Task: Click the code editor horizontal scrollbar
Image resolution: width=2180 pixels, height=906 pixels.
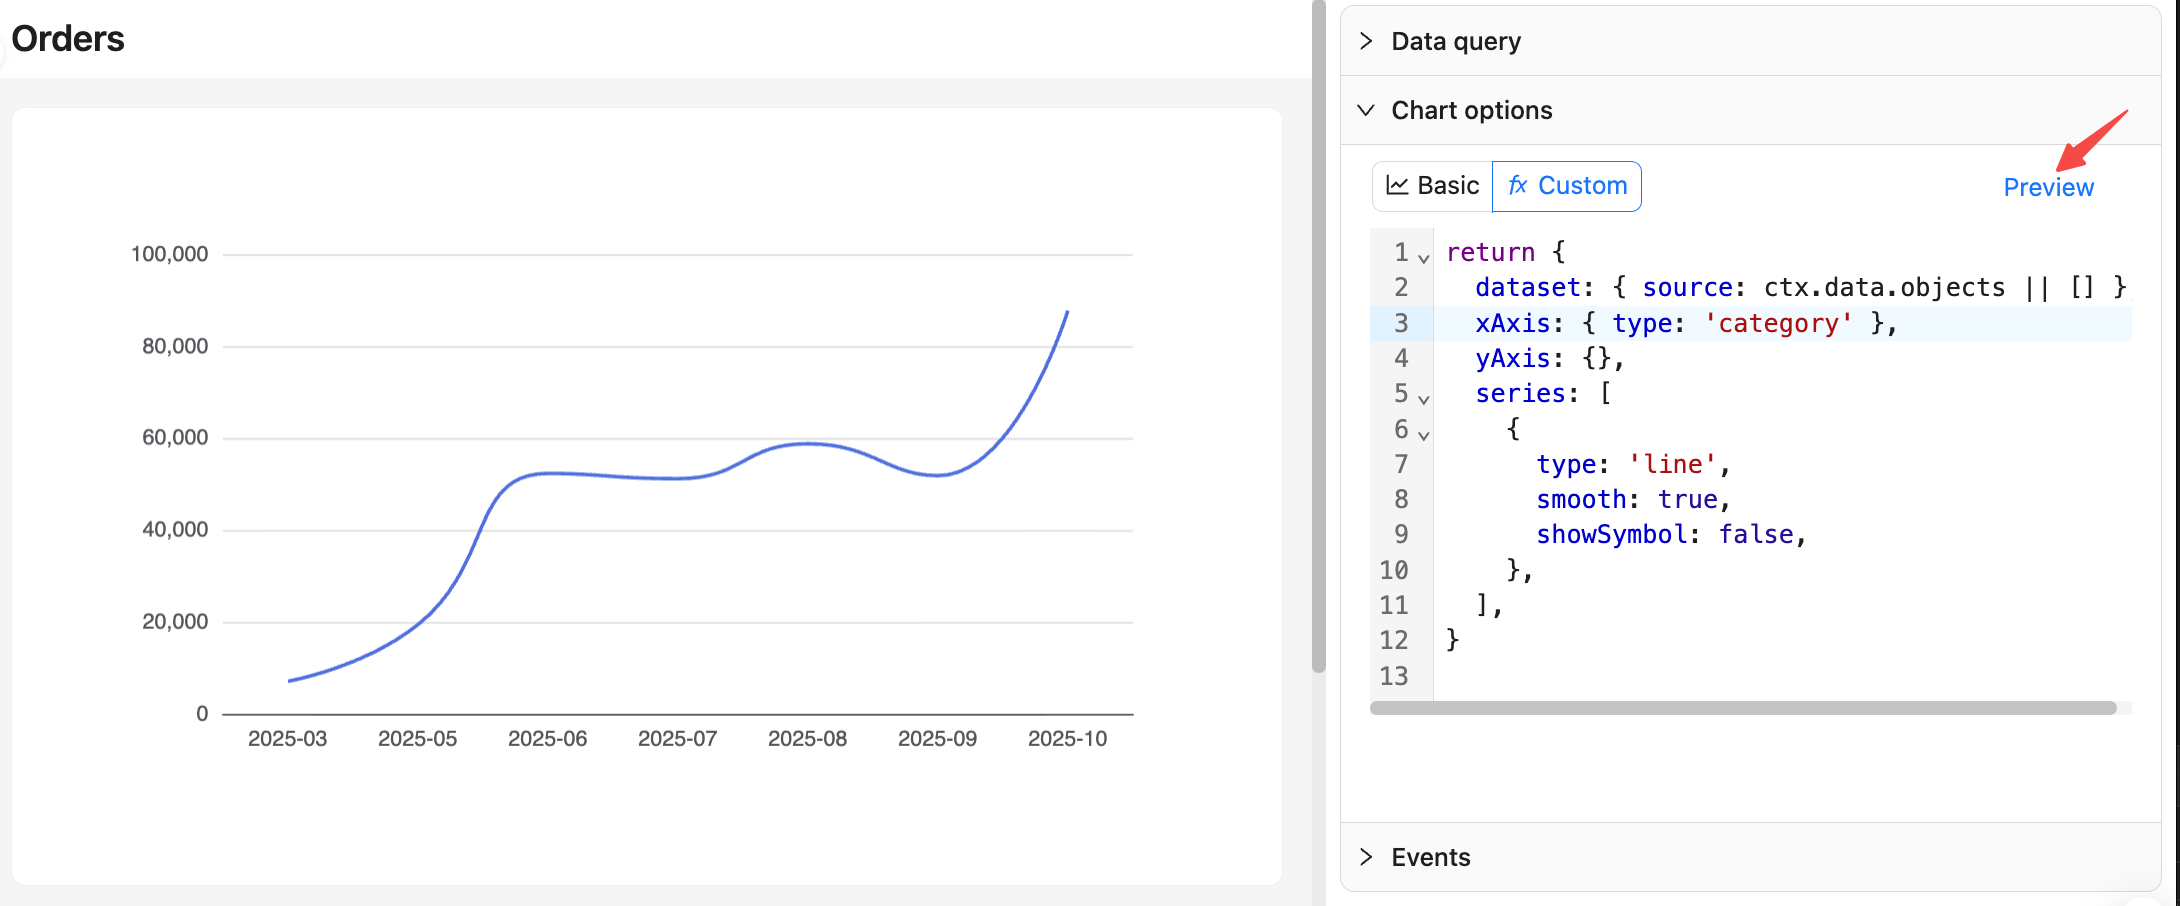Action: pos(1742,708)
